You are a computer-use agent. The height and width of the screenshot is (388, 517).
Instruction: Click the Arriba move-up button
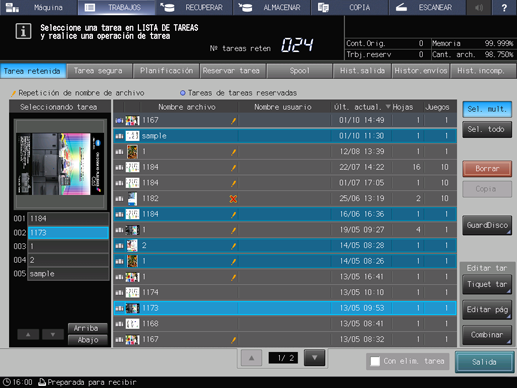(88, 328)
